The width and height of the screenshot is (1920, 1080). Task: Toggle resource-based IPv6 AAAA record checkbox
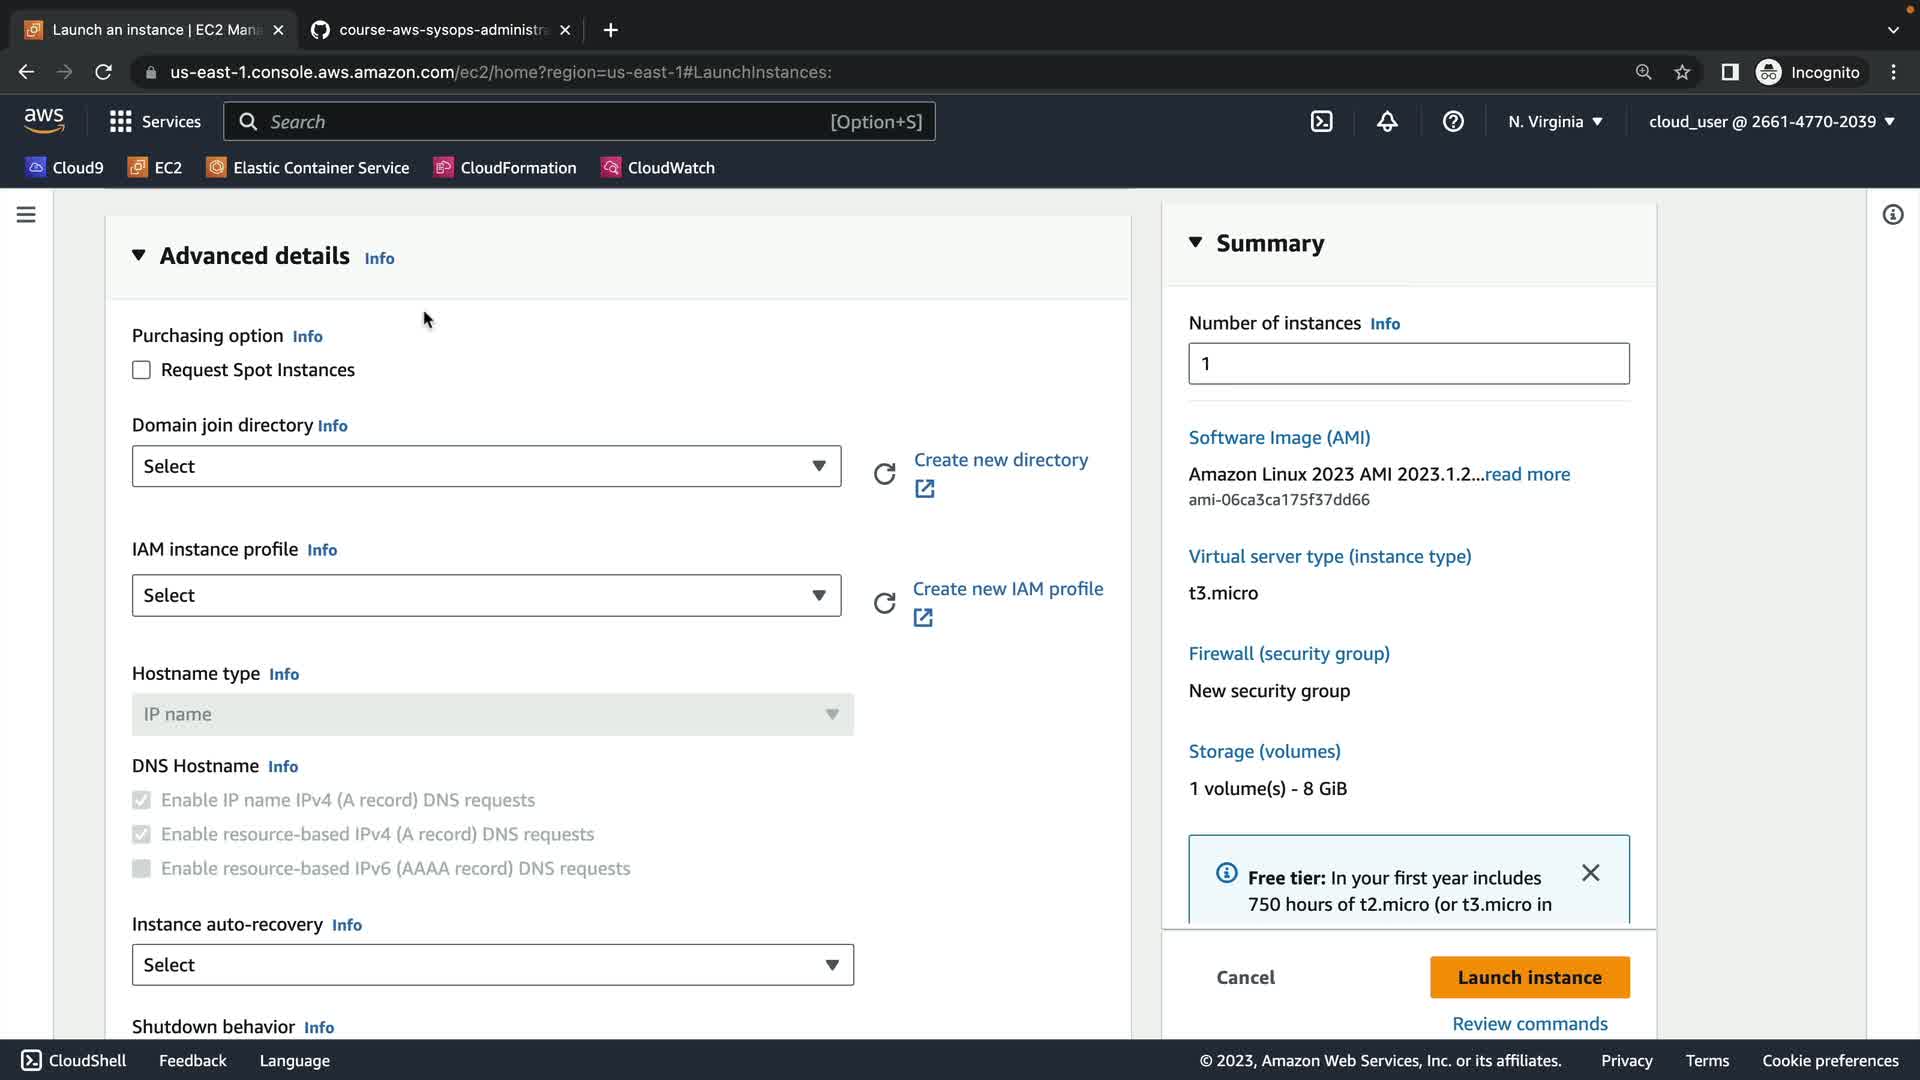tap(141, 868)
